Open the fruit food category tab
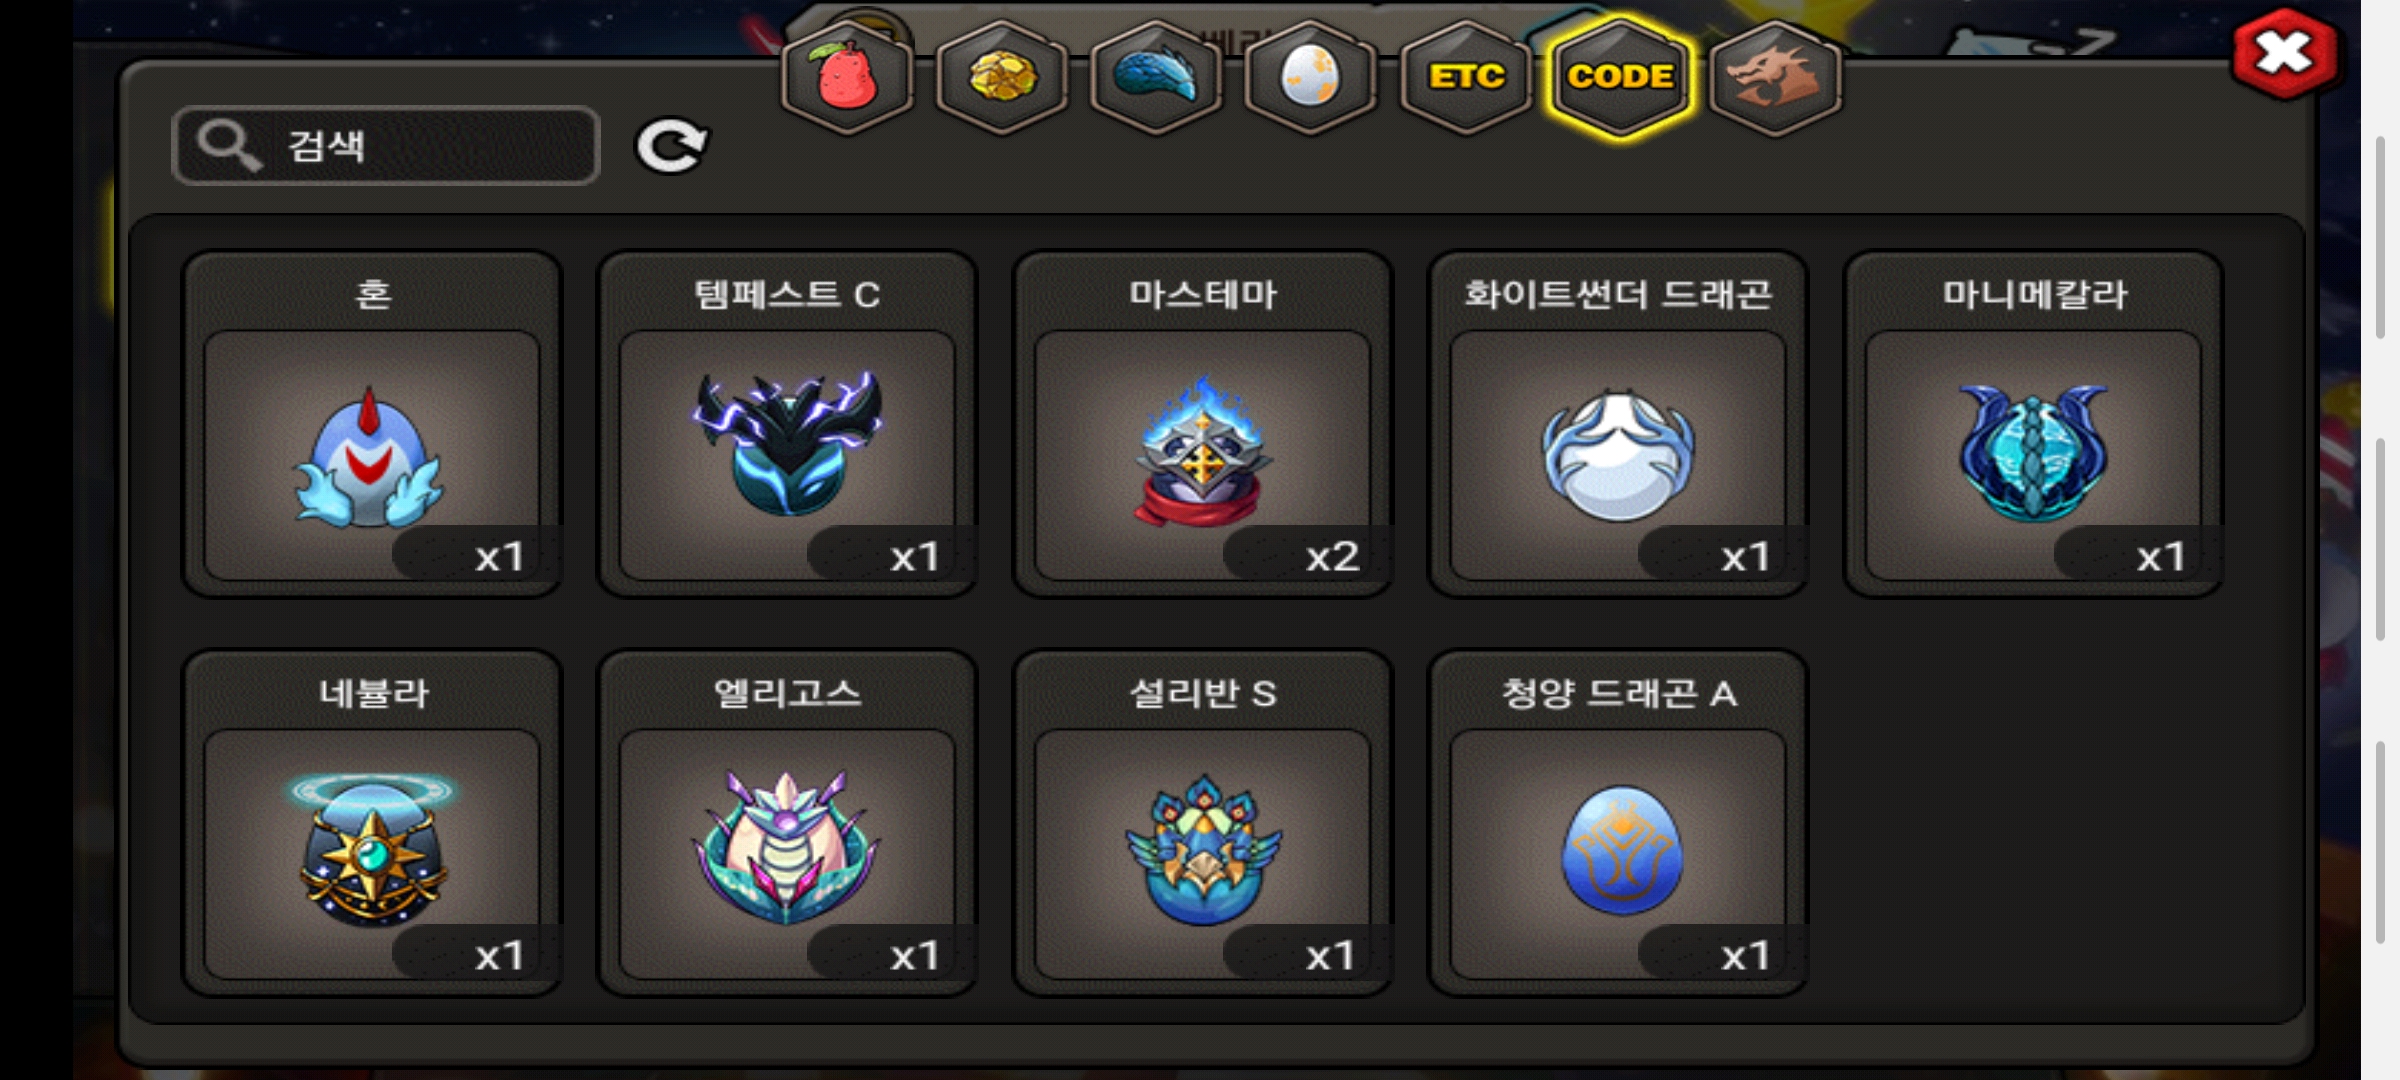Image resolution: width=2400 pixels, height=1080 pixels. pyautogui.click(x=847, y=77)
